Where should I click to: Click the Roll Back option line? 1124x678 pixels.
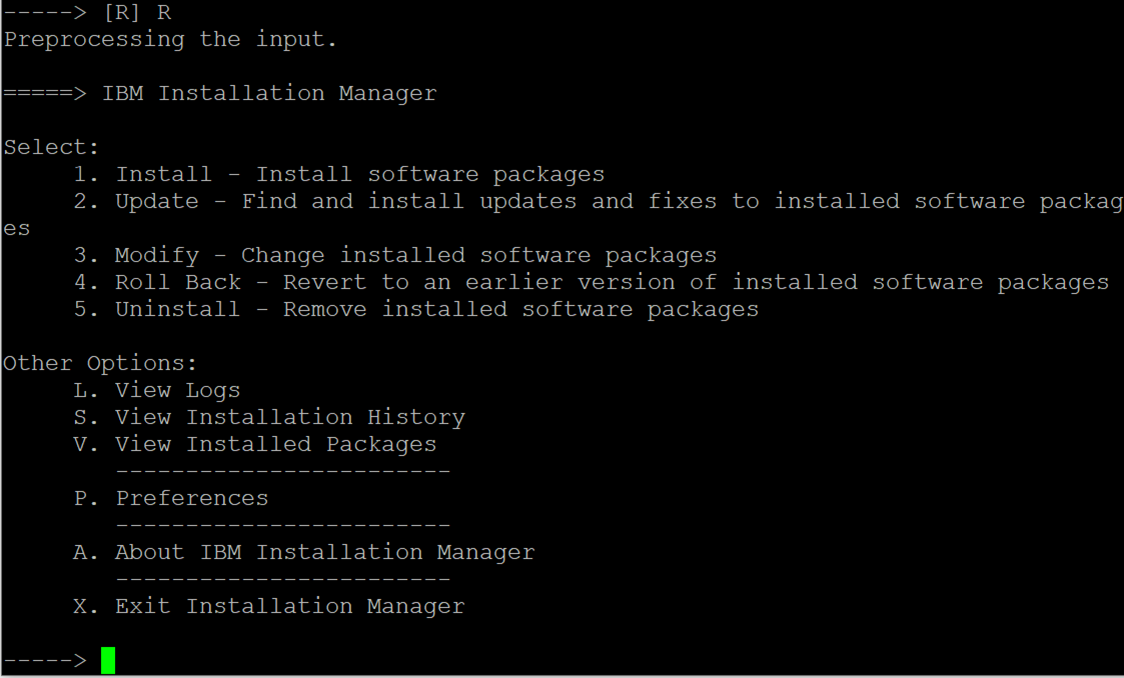click(x=591, y=282)
